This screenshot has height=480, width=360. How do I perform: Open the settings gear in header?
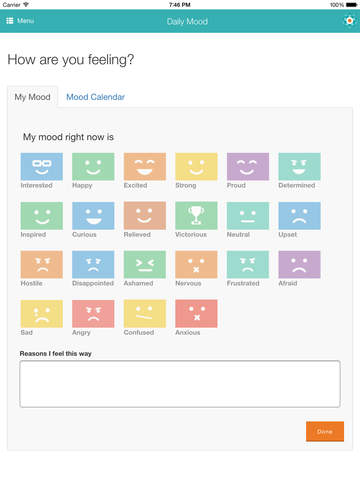[x=349, y=21]
